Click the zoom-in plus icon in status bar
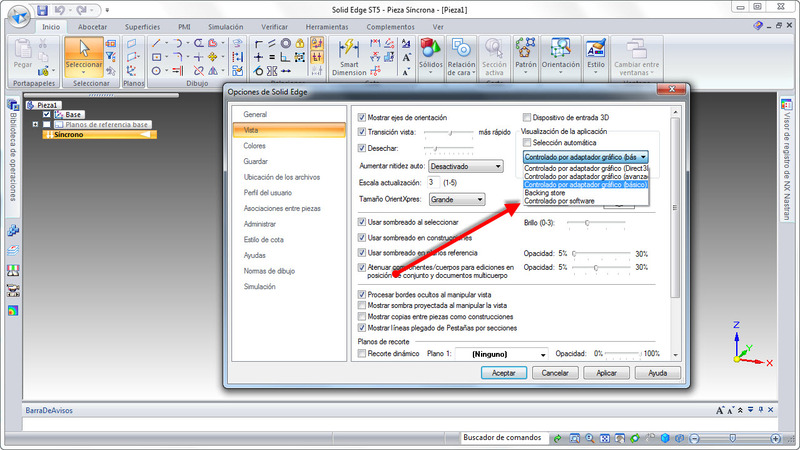800x450 pixels. 776,438
